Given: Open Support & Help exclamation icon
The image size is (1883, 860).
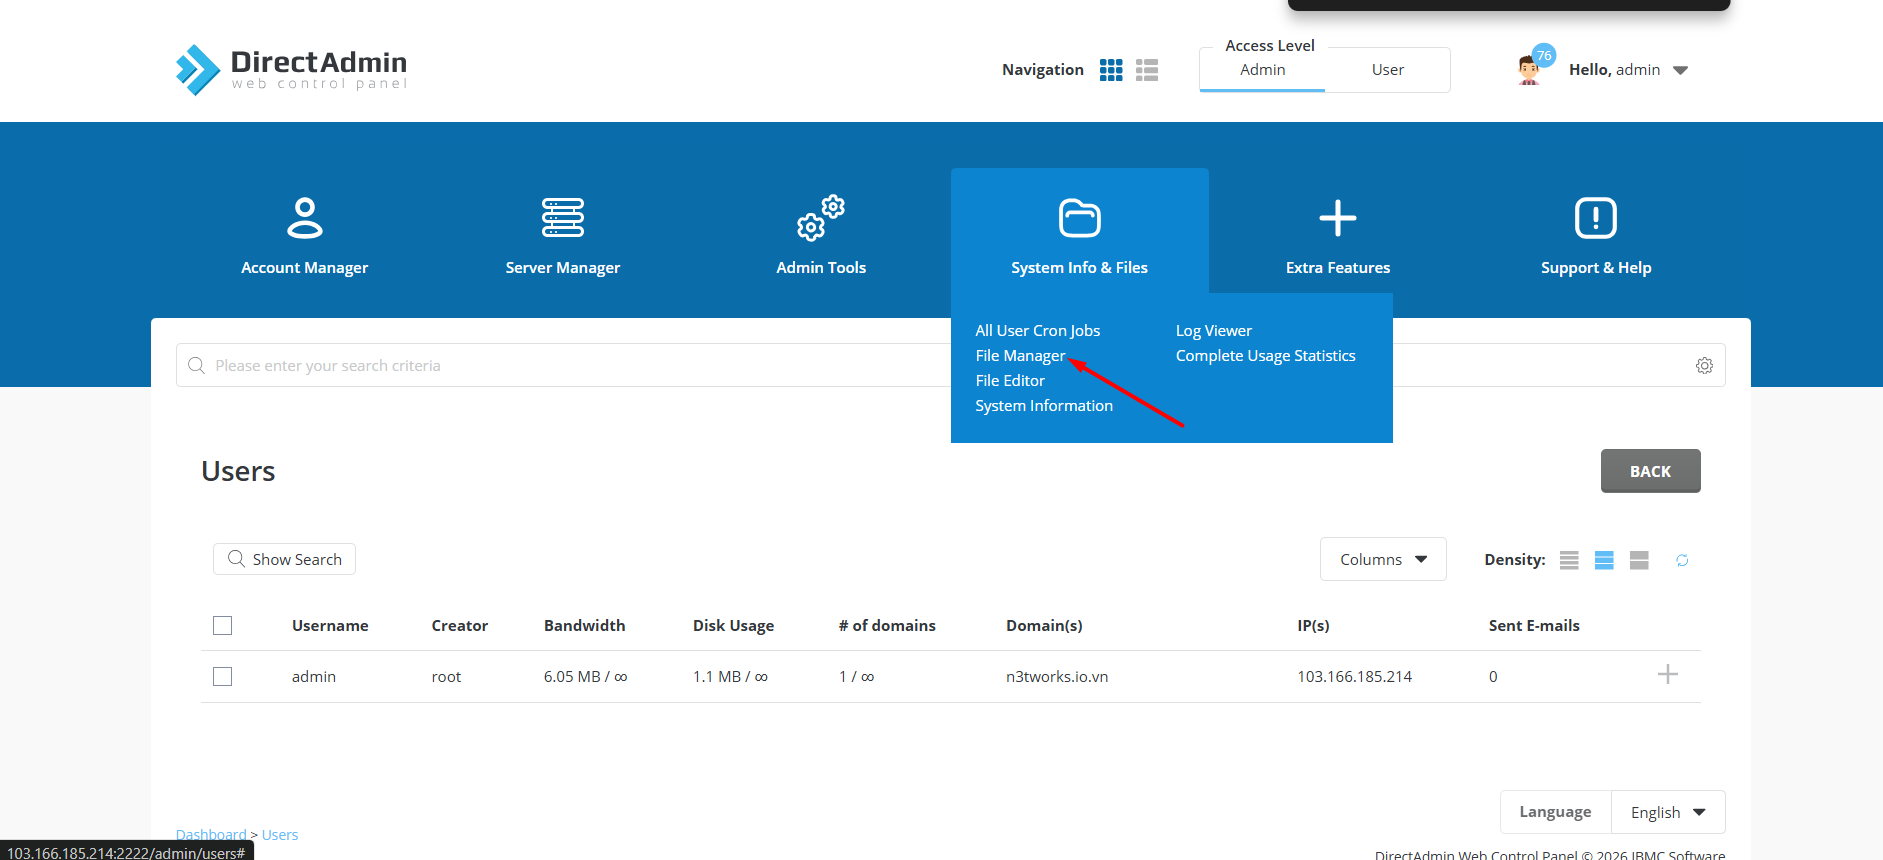Looking at the screenshot, I should [1595, 218].
